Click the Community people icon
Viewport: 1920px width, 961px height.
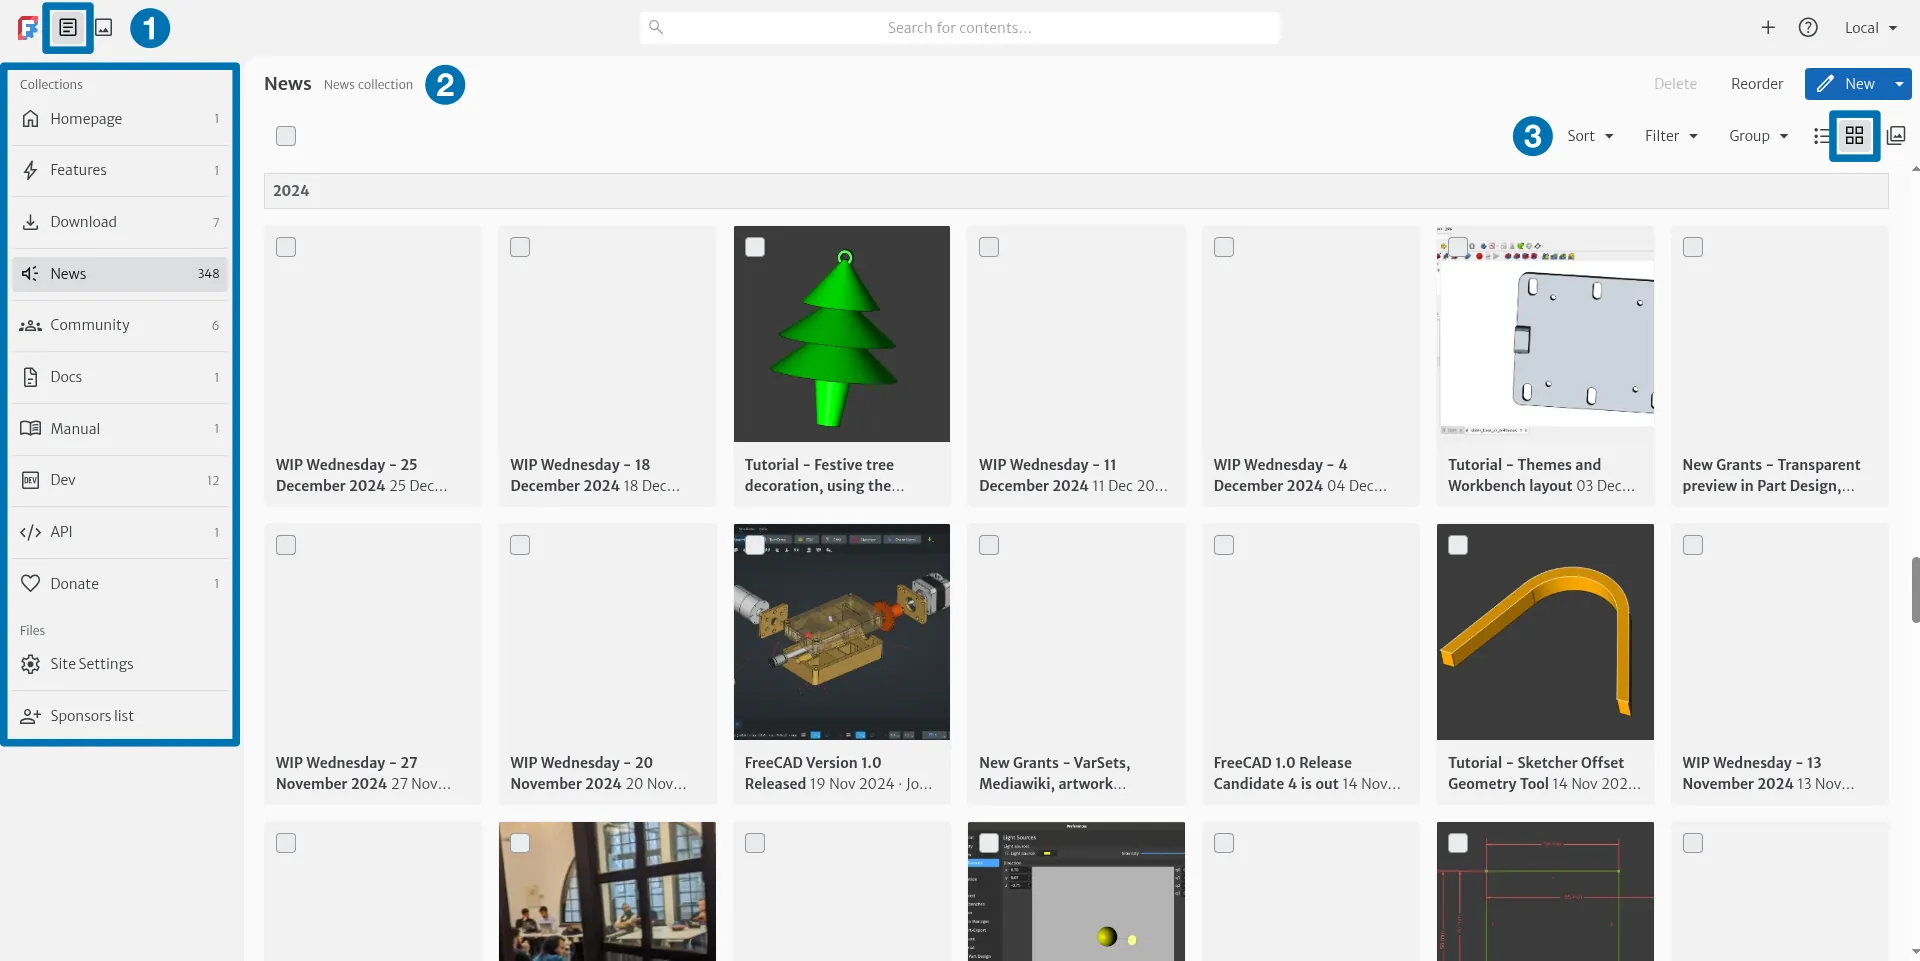point(31,325)
